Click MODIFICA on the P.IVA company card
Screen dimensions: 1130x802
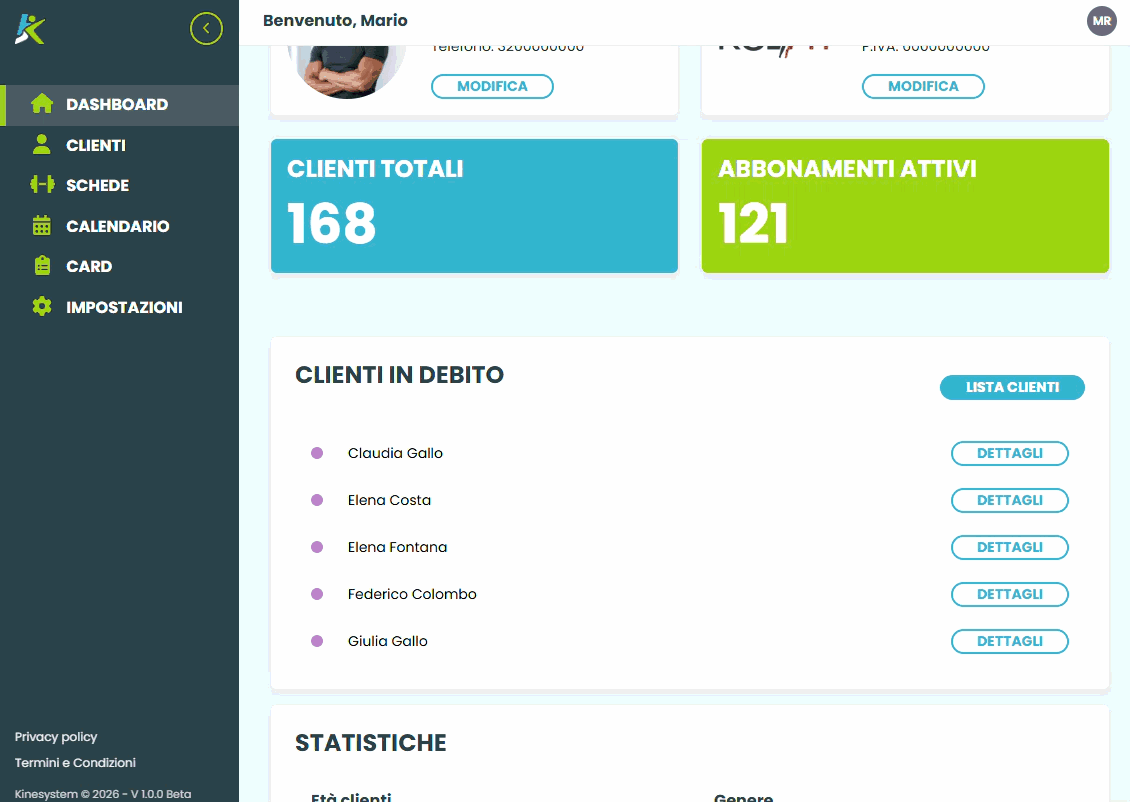coord(923,86)
